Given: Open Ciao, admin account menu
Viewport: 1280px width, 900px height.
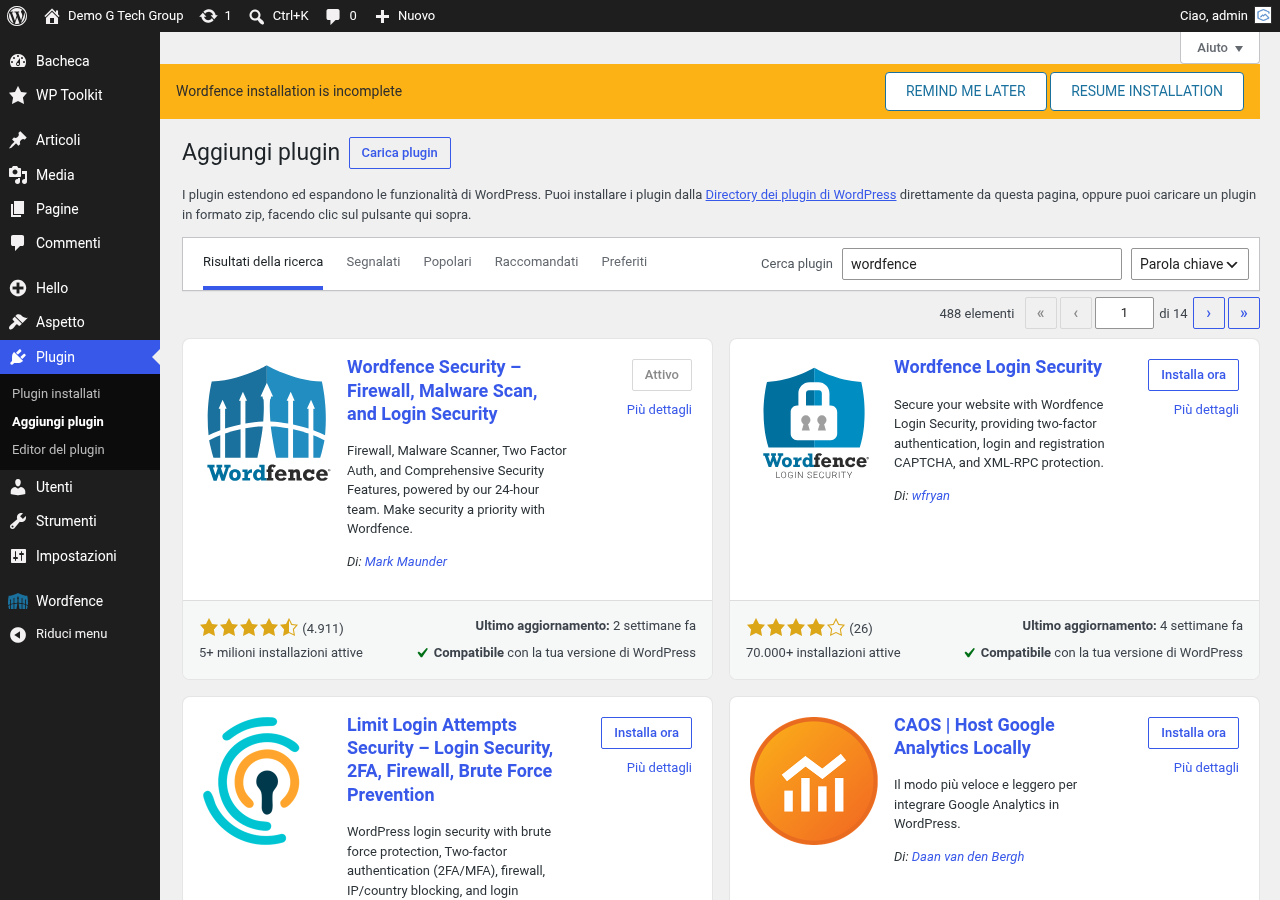Looking at the screenshot, I should pos(1225,16).
